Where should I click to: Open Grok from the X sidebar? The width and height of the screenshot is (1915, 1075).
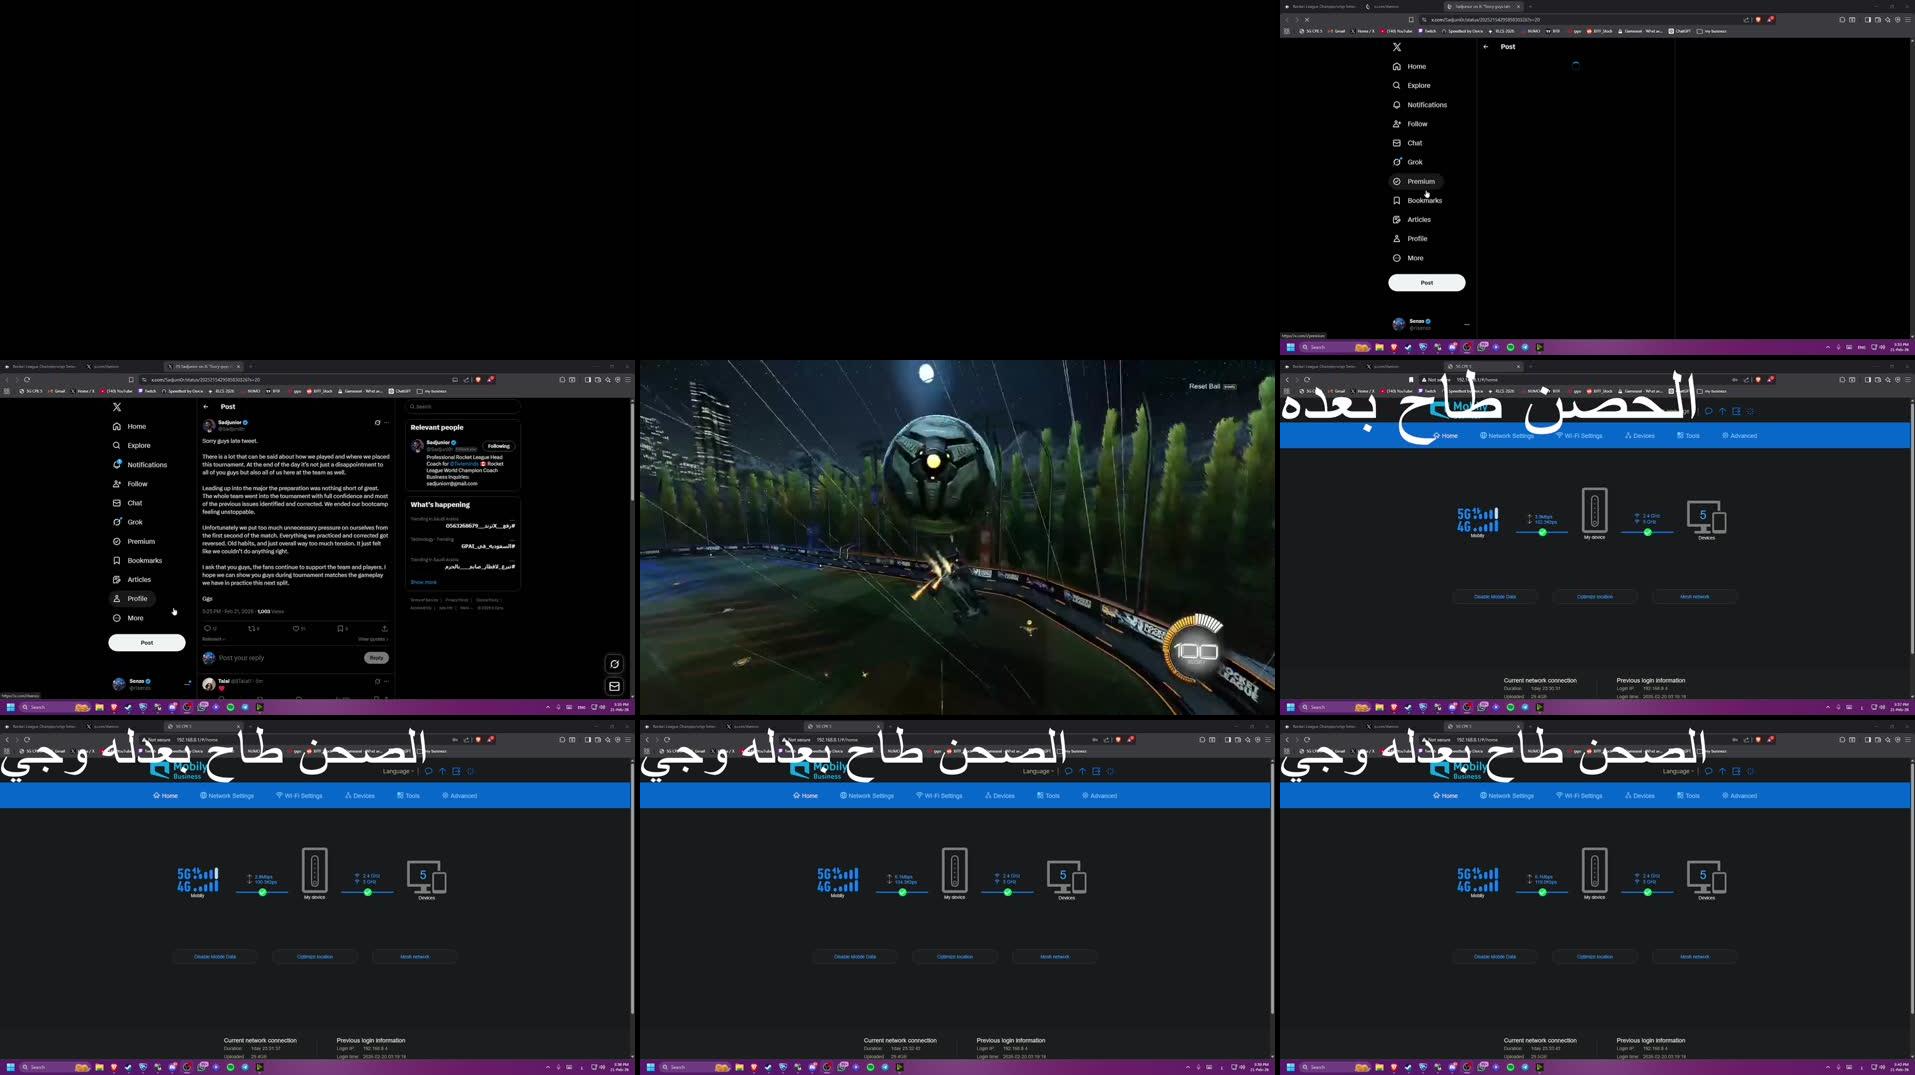click(135, 521)
